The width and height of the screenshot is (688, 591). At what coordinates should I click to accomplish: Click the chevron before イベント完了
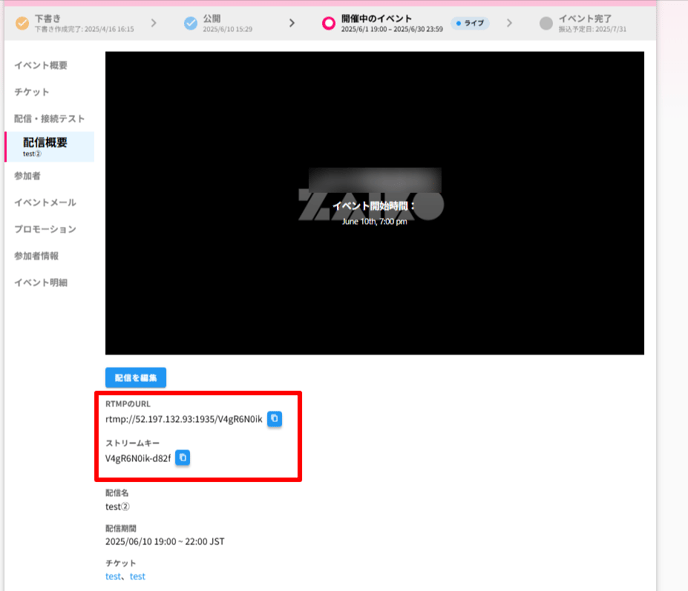509,23
